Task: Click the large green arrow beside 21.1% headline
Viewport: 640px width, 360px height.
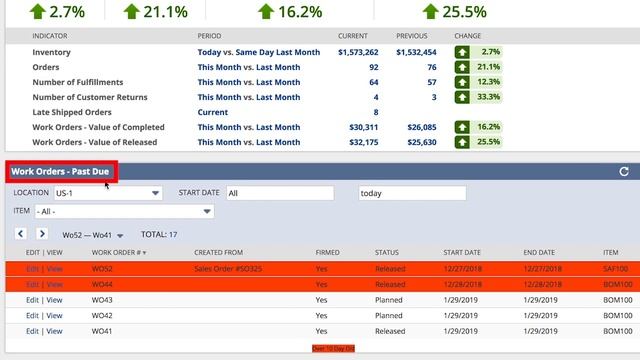Action: pos(131,11)
